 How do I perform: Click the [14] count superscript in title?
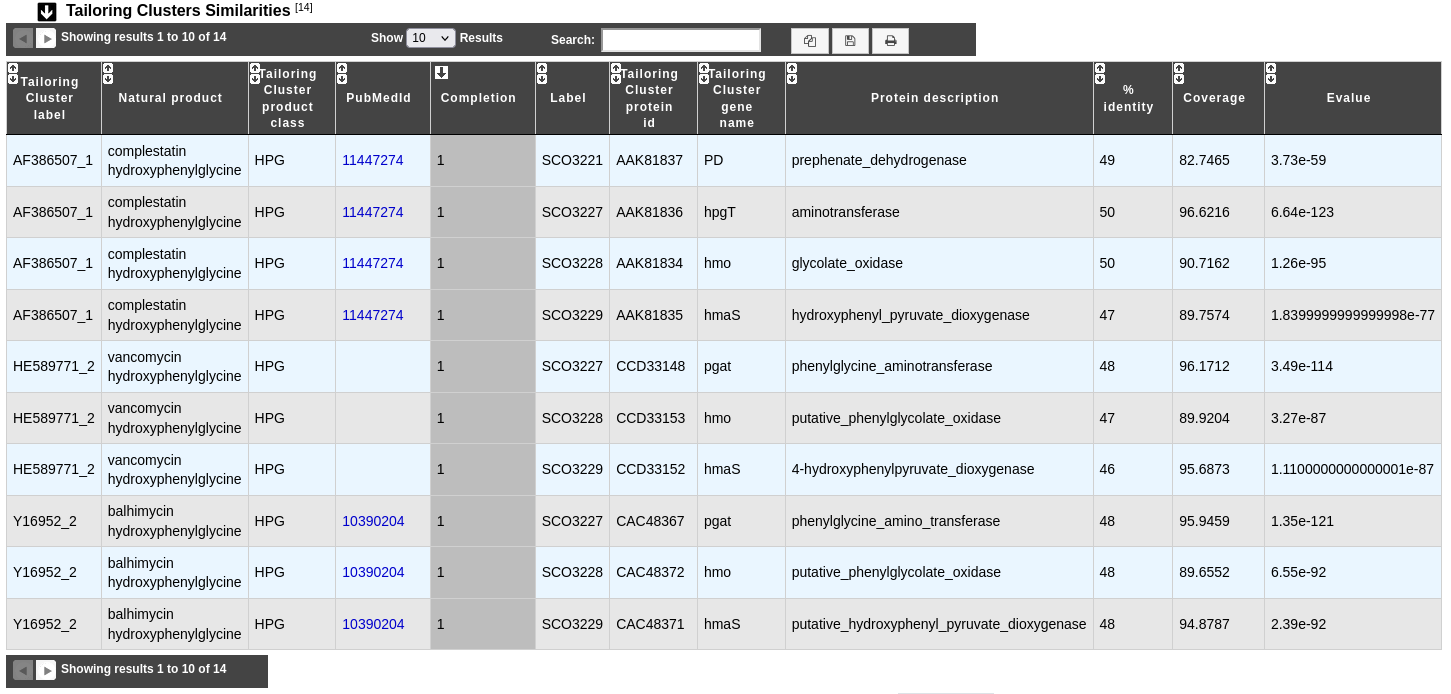tap(304, 7)
